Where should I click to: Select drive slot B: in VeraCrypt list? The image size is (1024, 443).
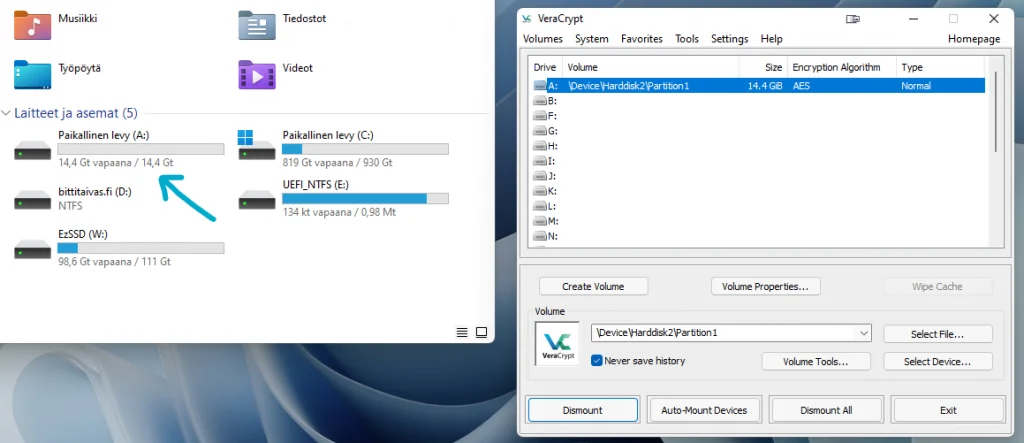pos(545,101)
